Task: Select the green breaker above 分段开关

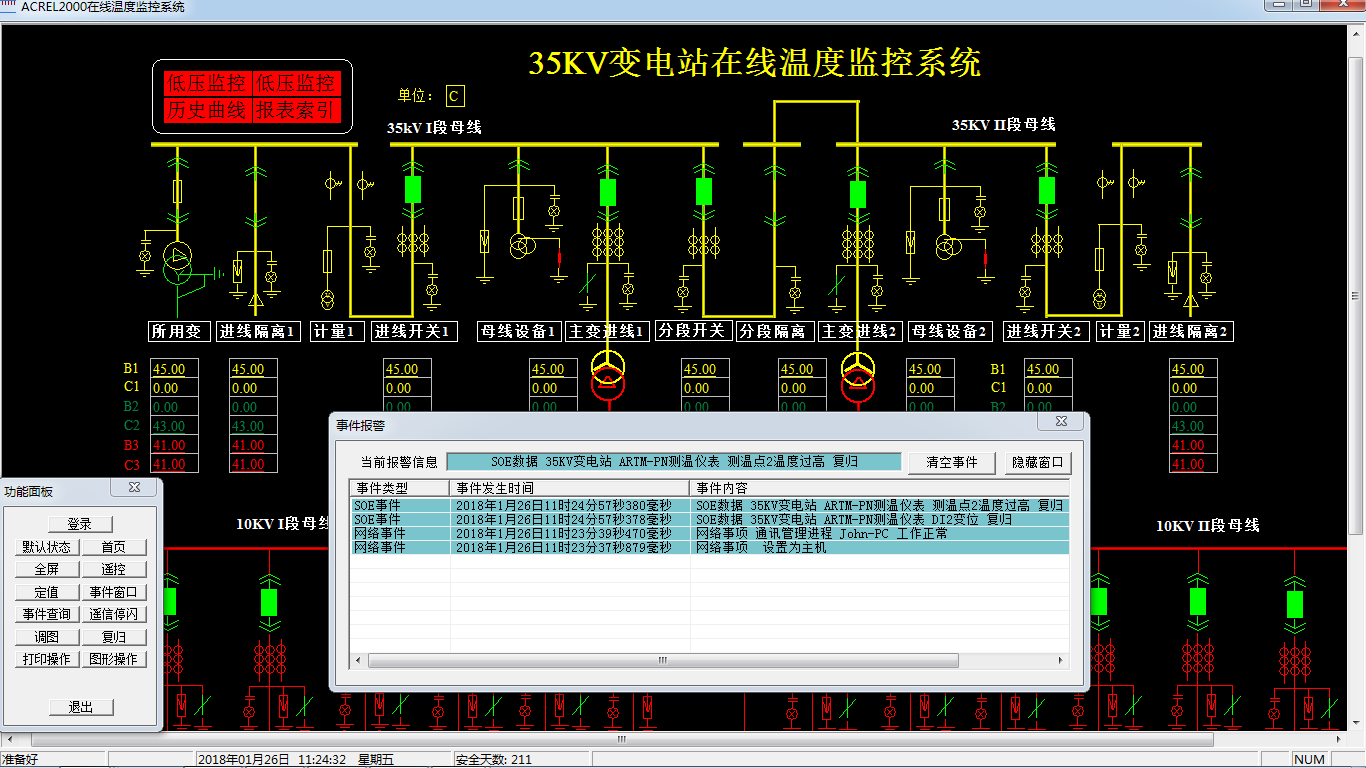Action: [x=704, y=190]
